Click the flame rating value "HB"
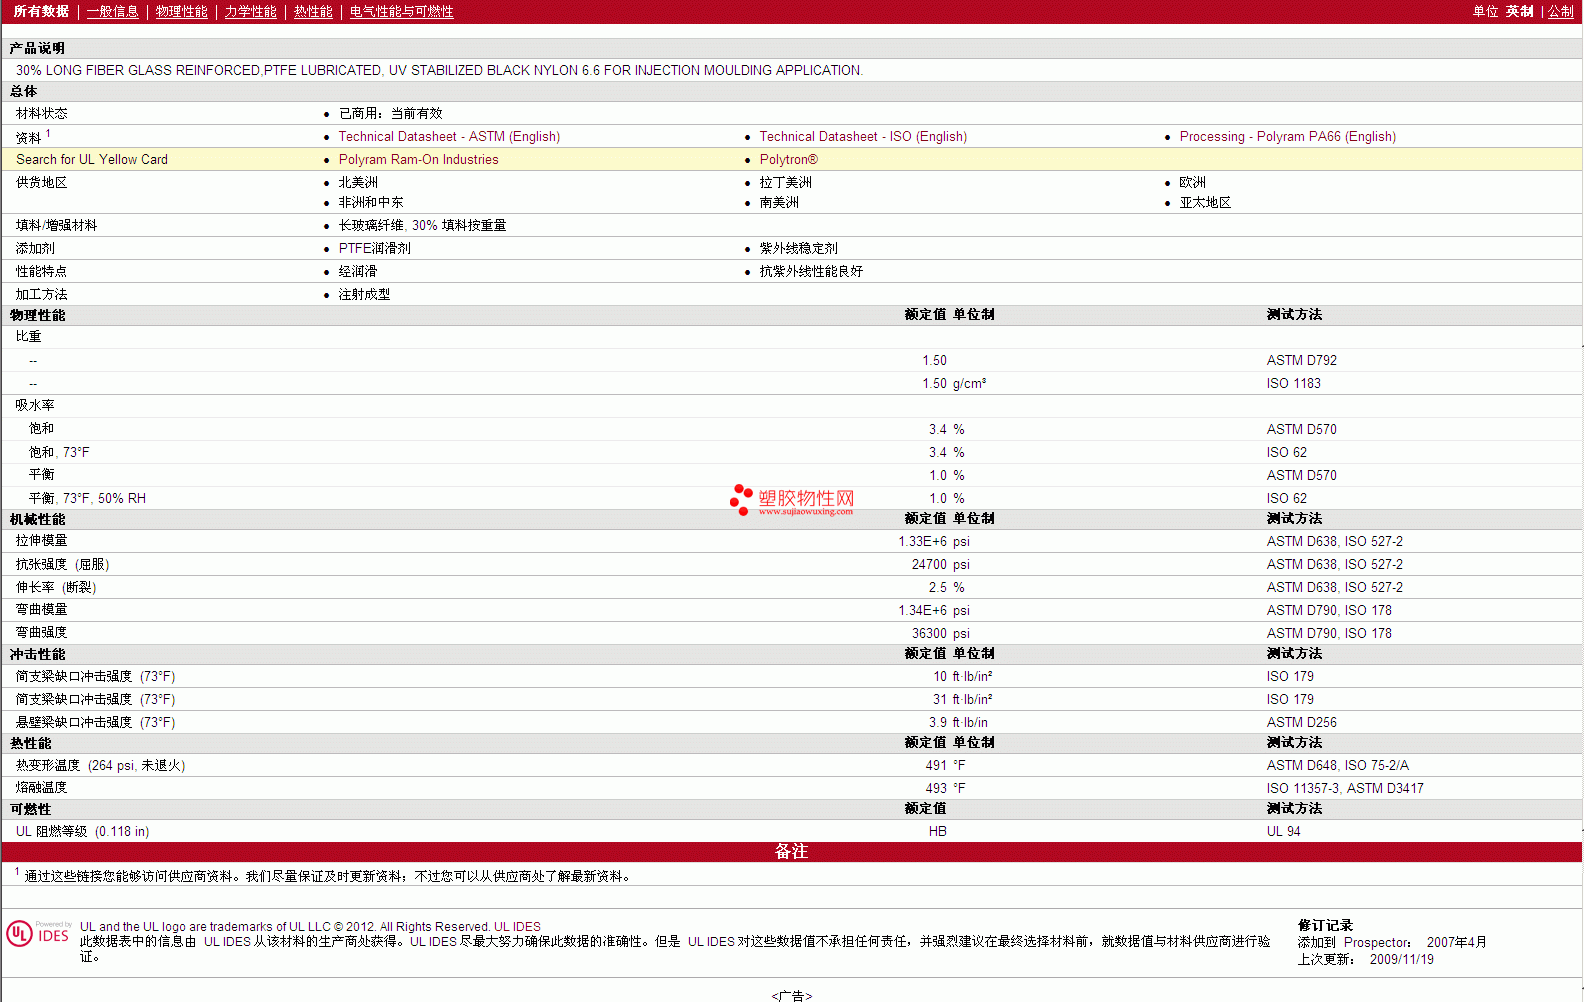This screenshot has height=1002, width=1584. [938, 832]
